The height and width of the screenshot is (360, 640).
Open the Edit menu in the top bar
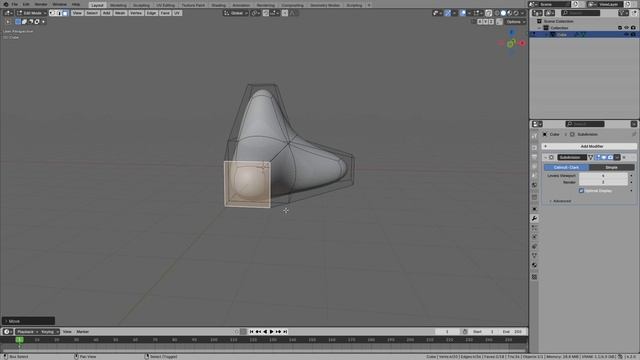(26, 4)
